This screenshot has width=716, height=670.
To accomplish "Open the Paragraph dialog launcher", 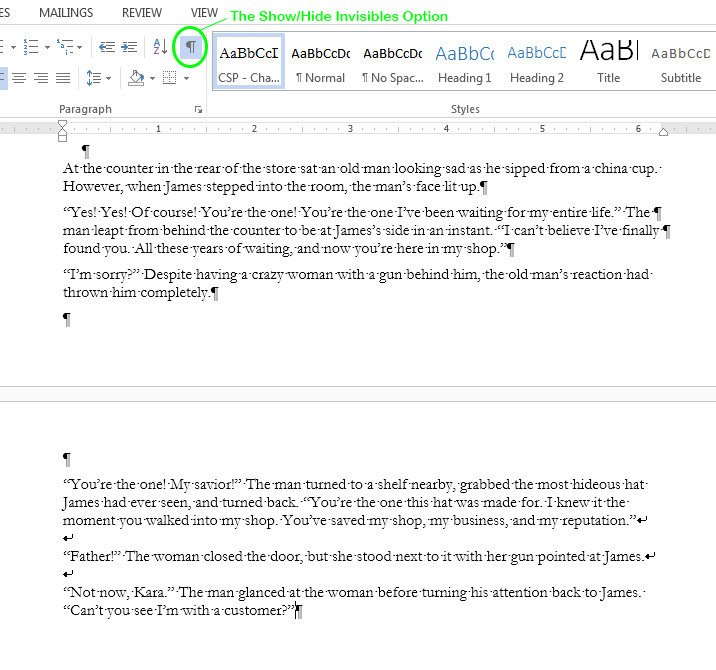I will (198, 109).
